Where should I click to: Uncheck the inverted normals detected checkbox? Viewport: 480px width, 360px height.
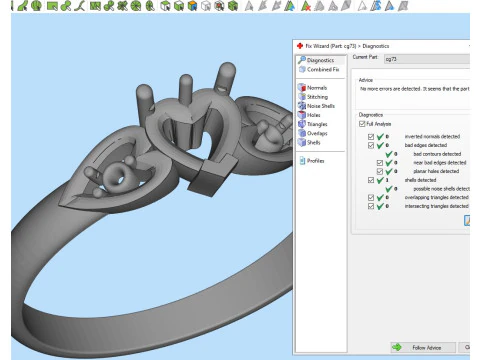(x=371, y=137)
